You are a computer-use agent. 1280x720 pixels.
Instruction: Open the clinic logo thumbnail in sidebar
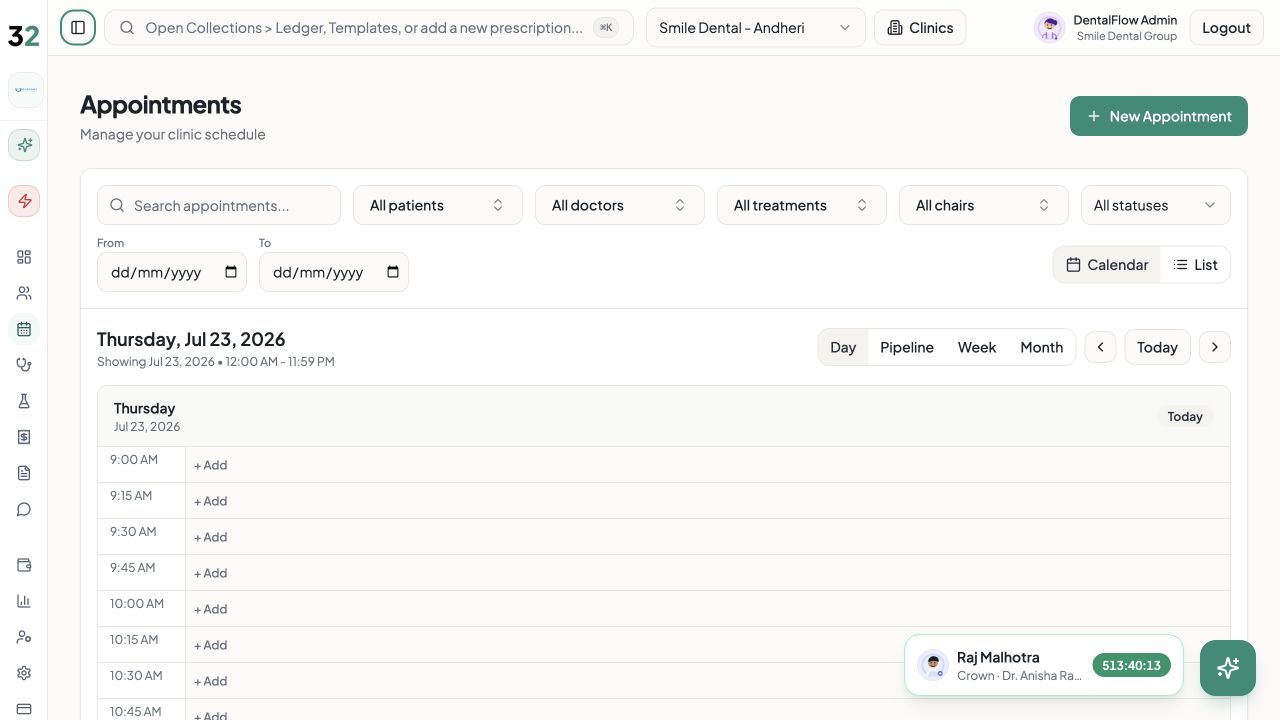point(25,90)
